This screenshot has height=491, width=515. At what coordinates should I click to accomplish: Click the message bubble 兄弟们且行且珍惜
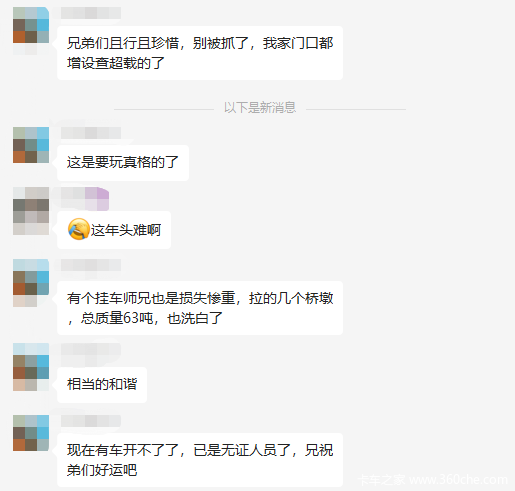point(200,53)
